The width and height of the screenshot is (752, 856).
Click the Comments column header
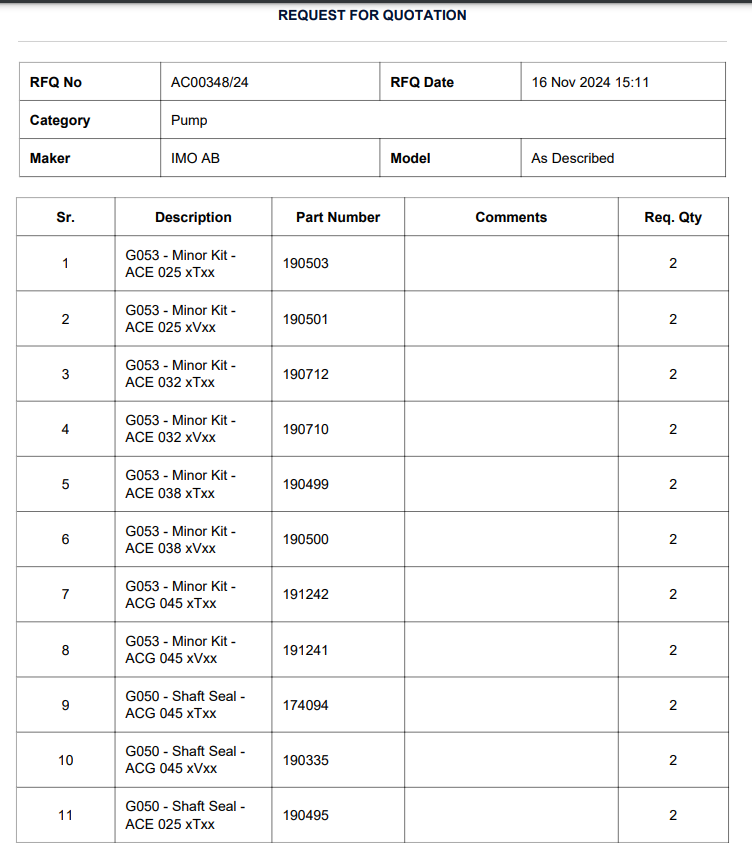[x=511, y=217]
